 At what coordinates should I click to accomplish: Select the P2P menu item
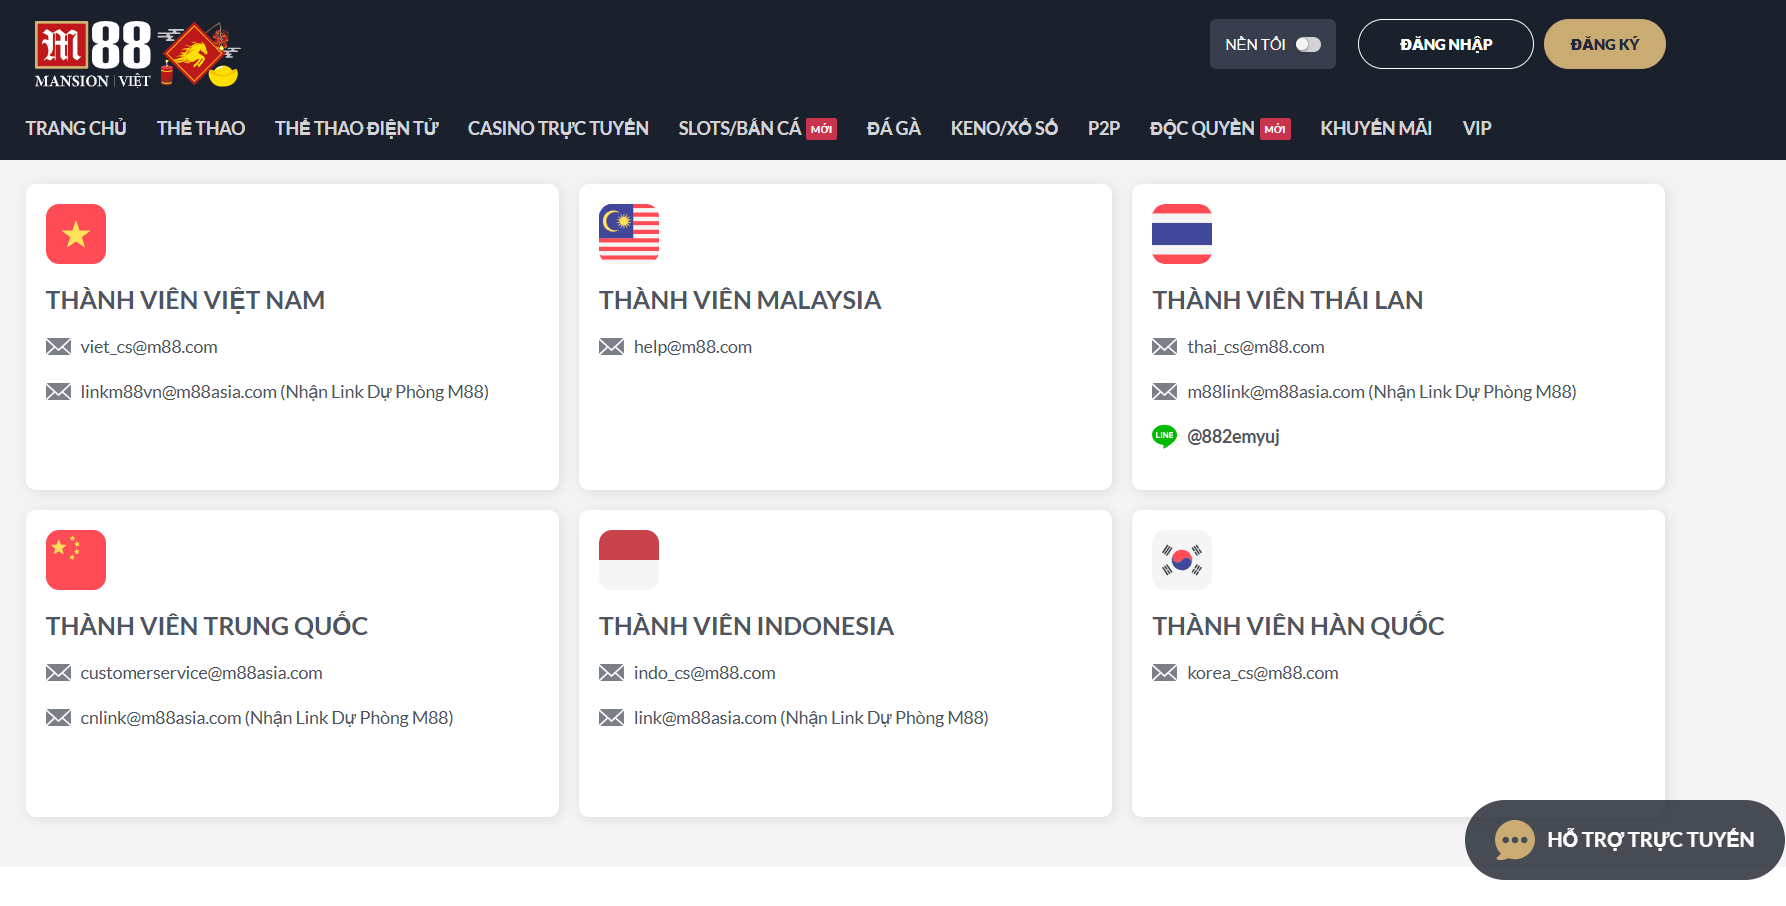point(1104,128)
